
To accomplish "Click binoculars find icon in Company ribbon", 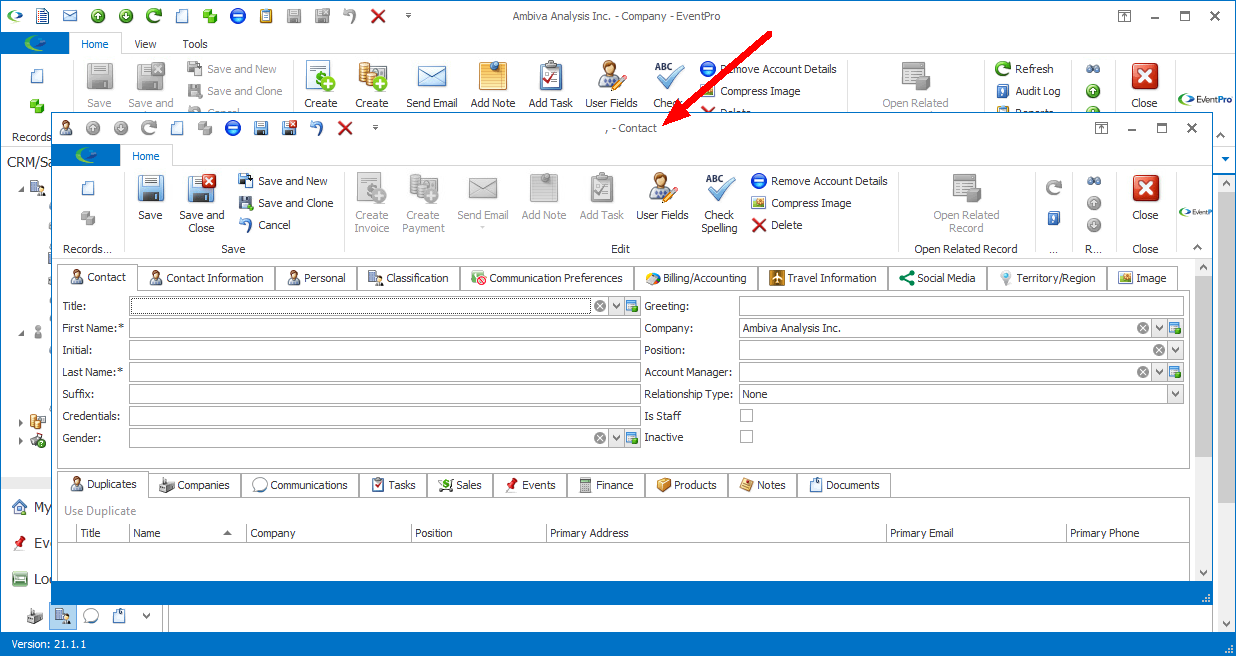I will tap(1094, 69).
